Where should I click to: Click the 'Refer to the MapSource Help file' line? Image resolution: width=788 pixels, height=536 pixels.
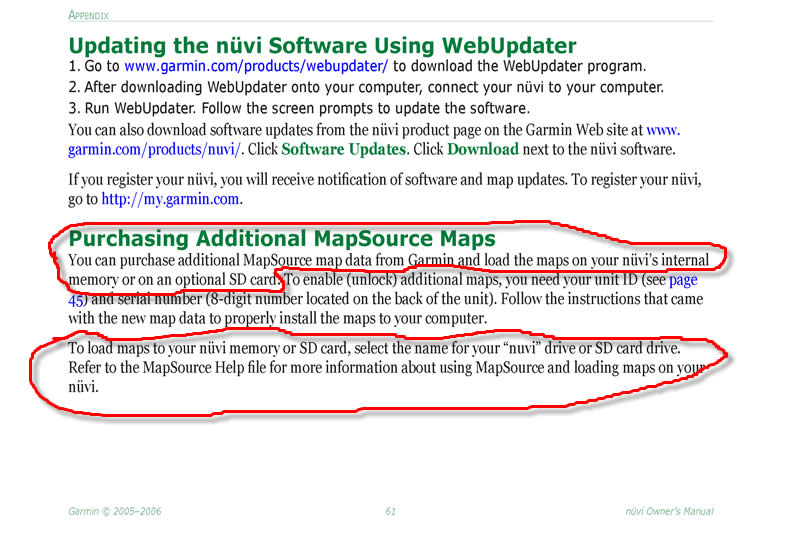388,368
